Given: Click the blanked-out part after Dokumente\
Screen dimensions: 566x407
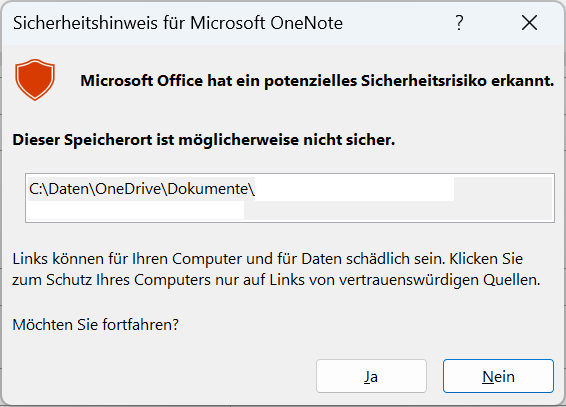Looking at the screenshot, I should pos(354,189).
